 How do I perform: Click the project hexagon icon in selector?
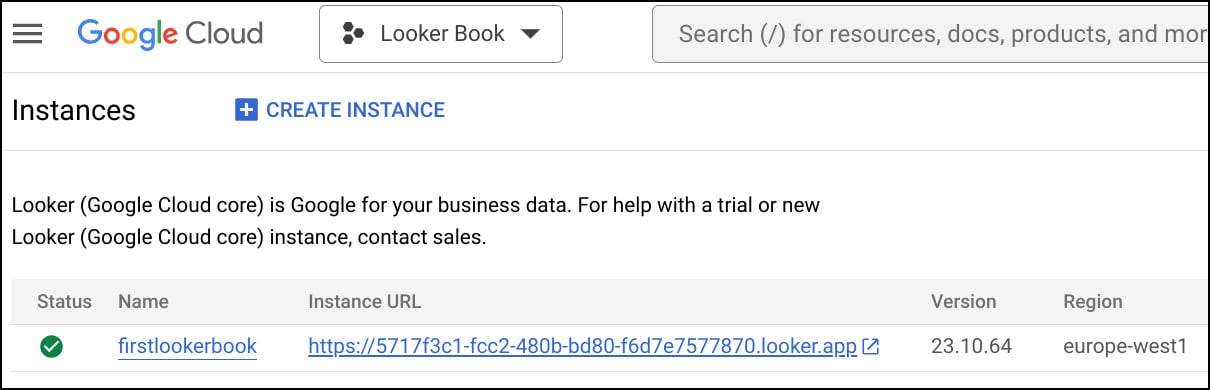point(353,34)
